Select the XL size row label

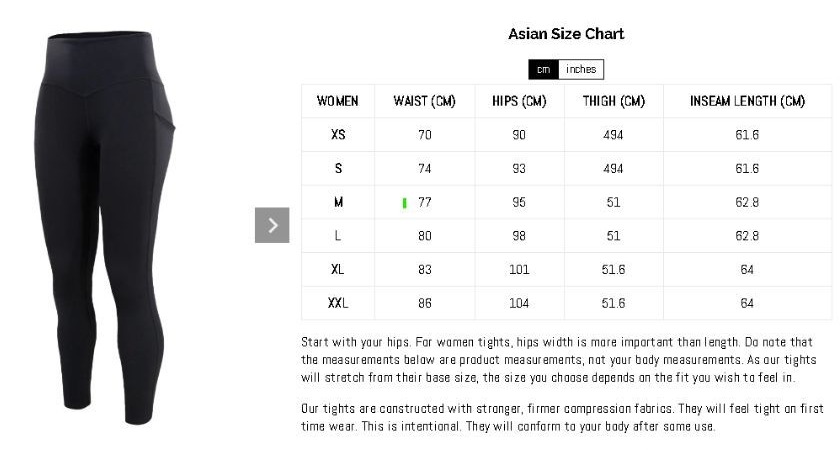[338, 269]
